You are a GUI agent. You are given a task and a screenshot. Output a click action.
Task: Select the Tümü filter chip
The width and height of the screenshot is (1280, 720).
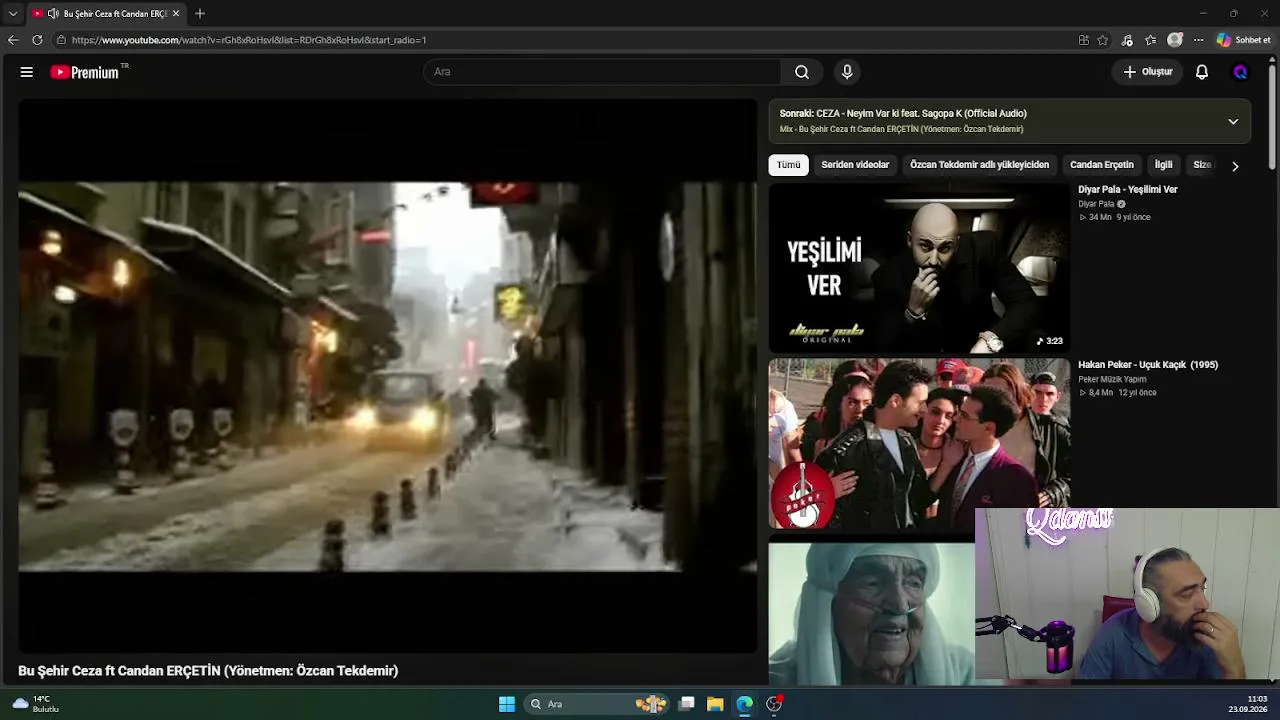(789, 165)
